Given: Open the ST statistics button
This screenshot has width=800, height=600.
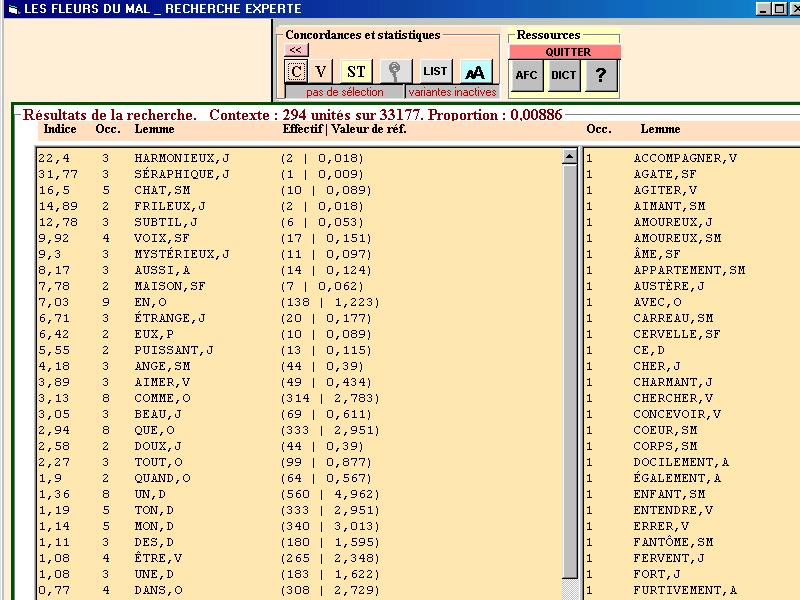Looking at the screenshot, I should click(x=356, y=71).
